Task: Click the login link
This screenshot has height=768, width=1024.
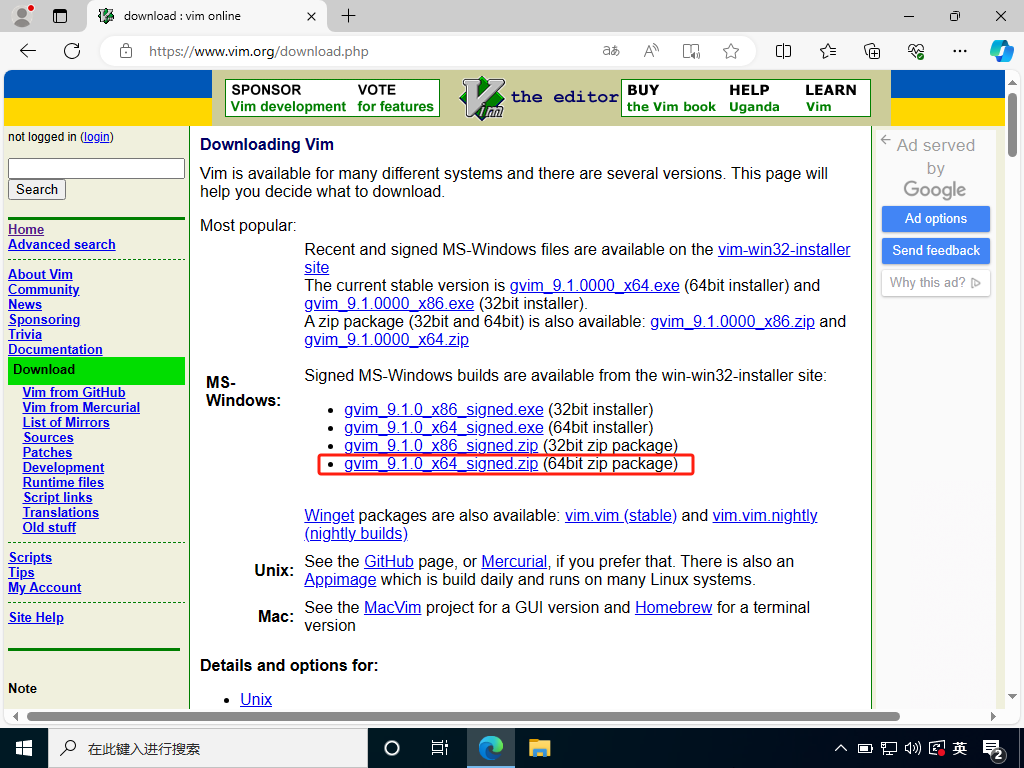Action: [97, 136]
